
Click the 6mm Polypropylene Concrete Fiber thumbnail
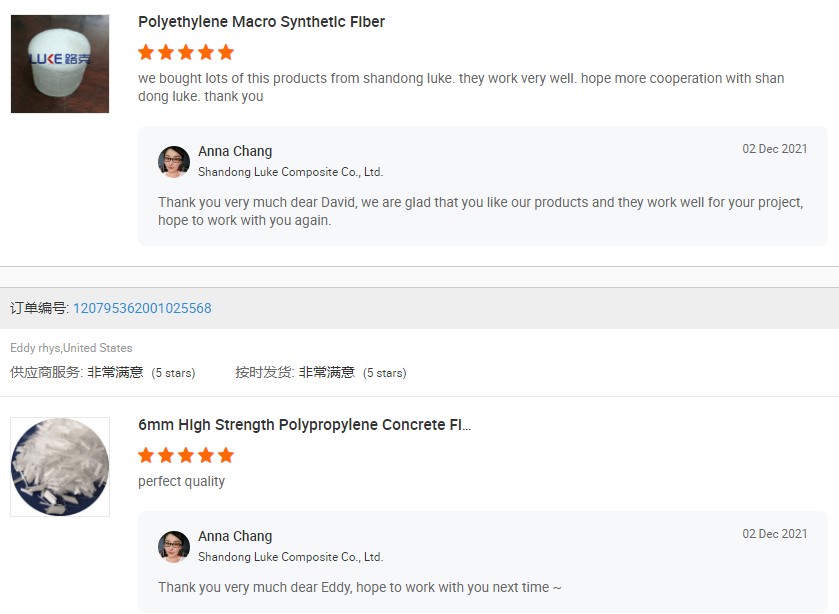(60, 466)
